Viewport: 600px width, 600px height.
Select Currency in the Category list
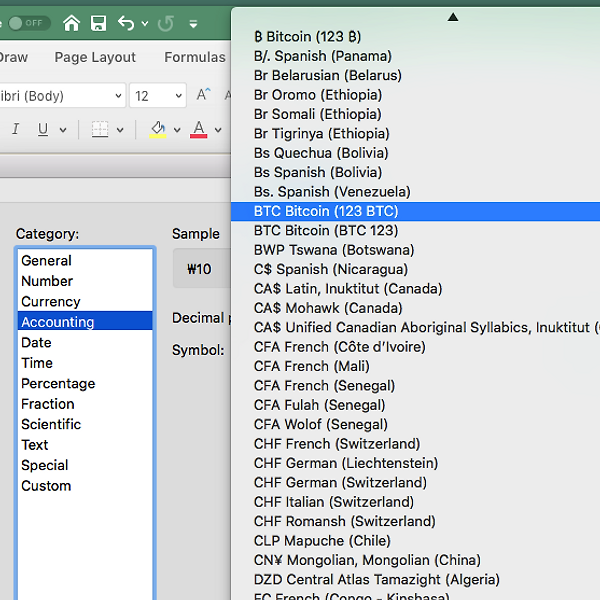click(51, 301)
